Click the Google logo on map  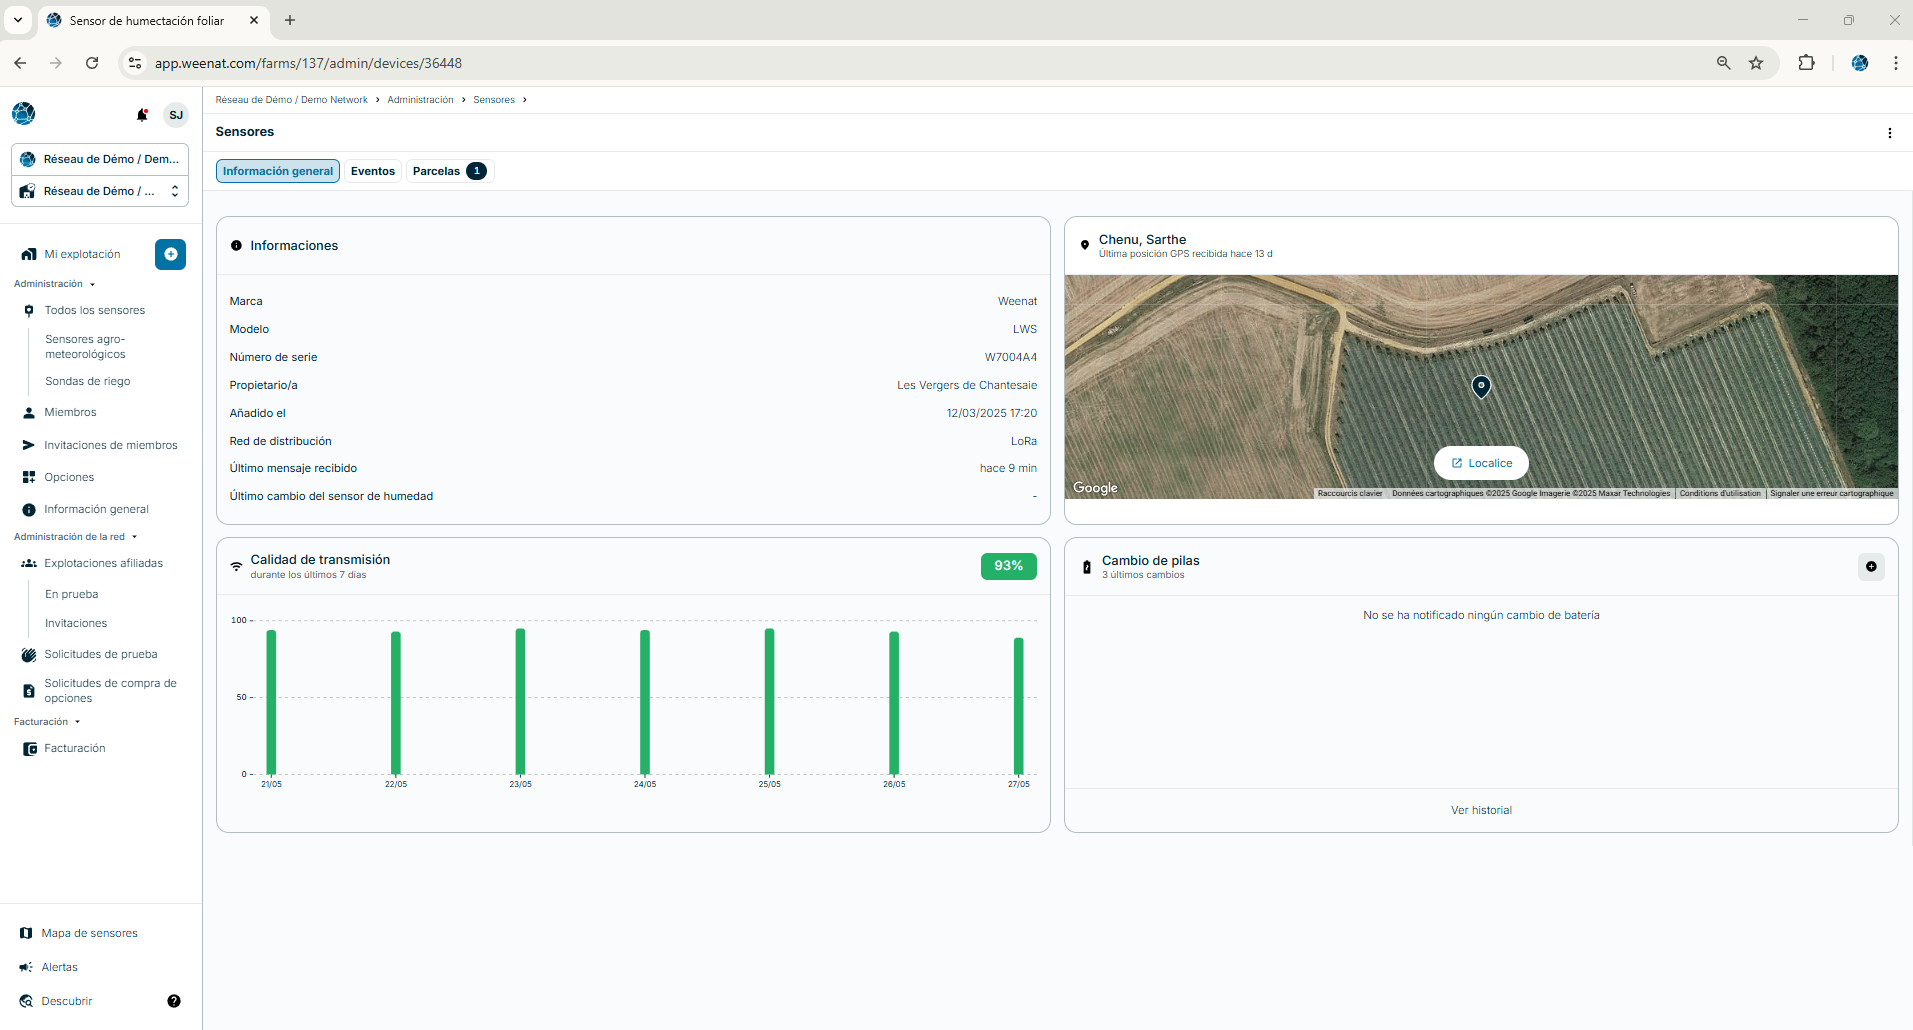tap(1095, 487)
